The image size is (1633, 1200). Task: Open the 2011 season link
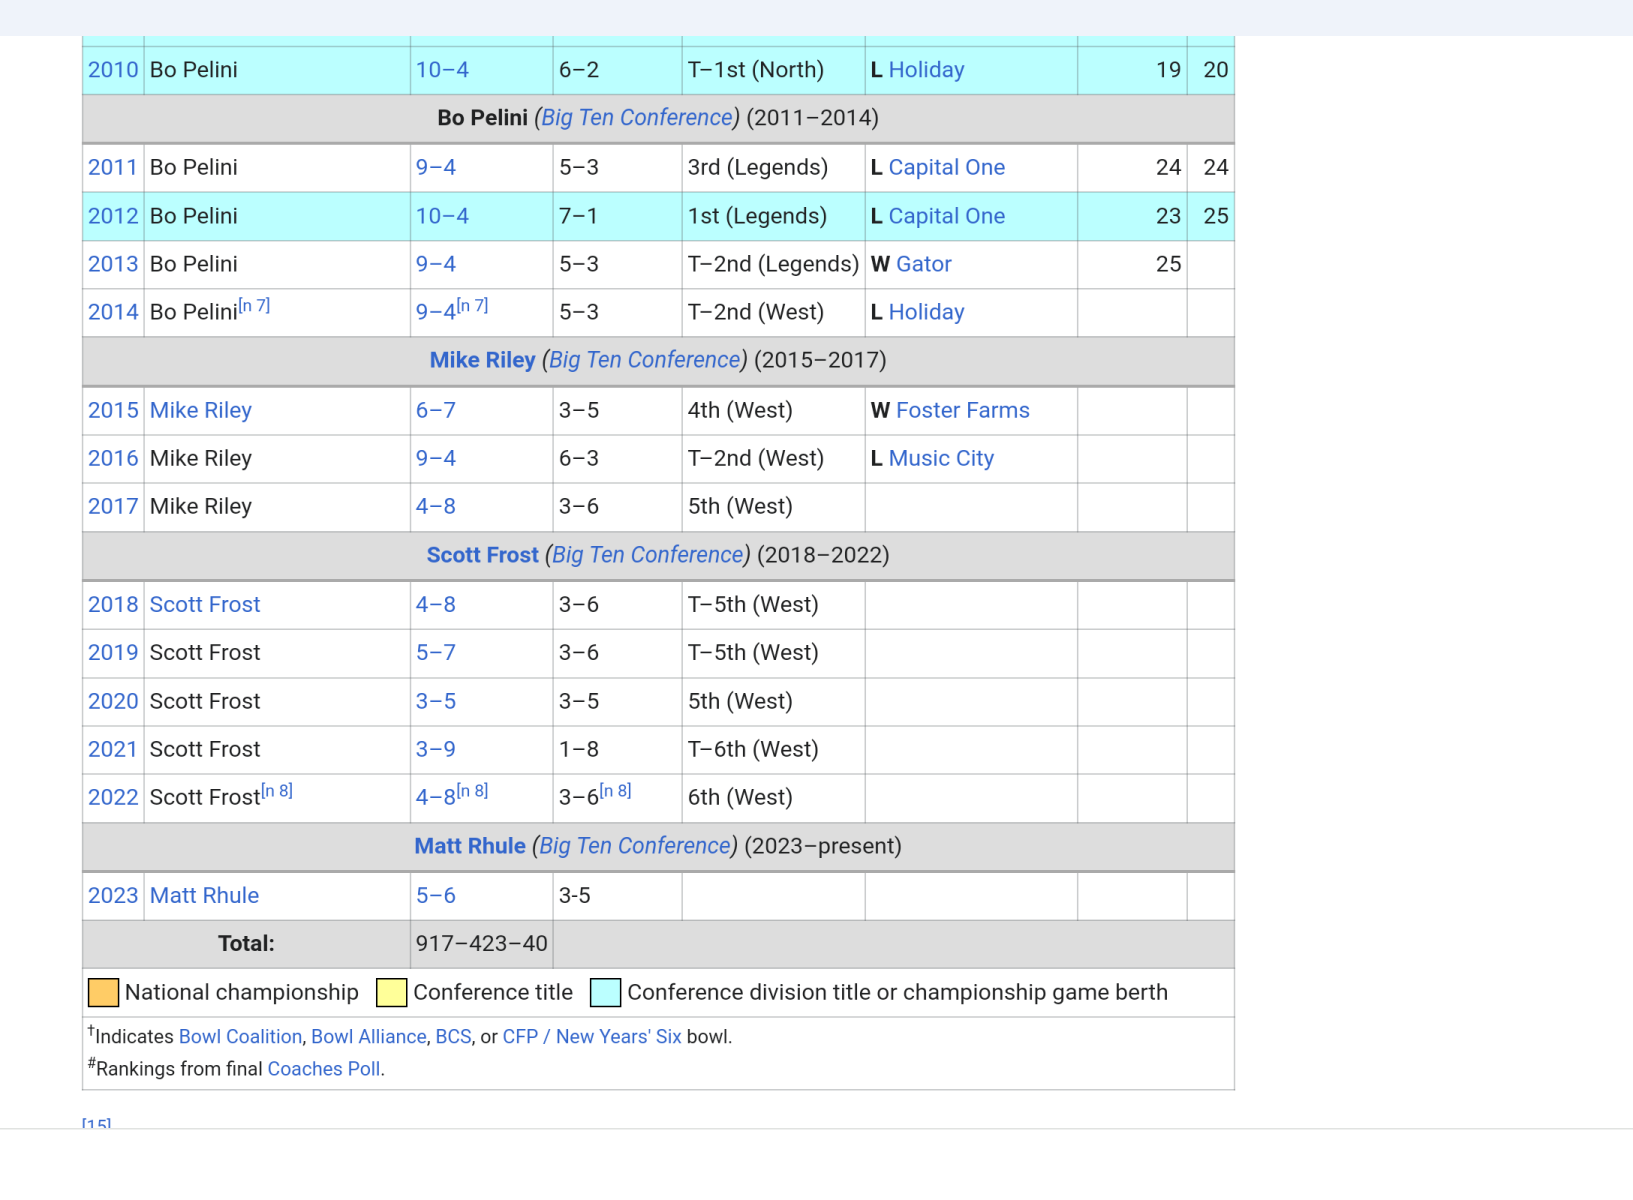[x=113, y=167]
